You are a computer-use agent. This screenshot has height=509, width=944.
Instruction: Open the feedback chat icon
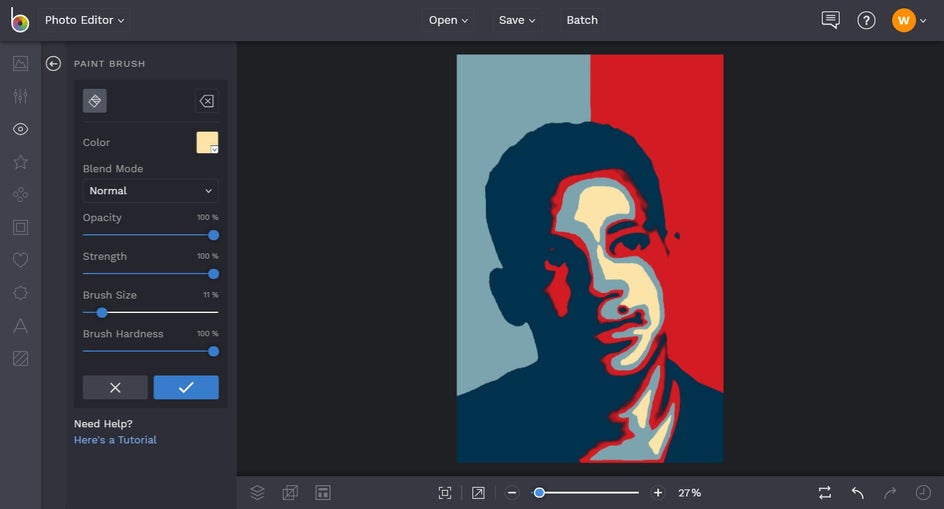click(830, 20)
